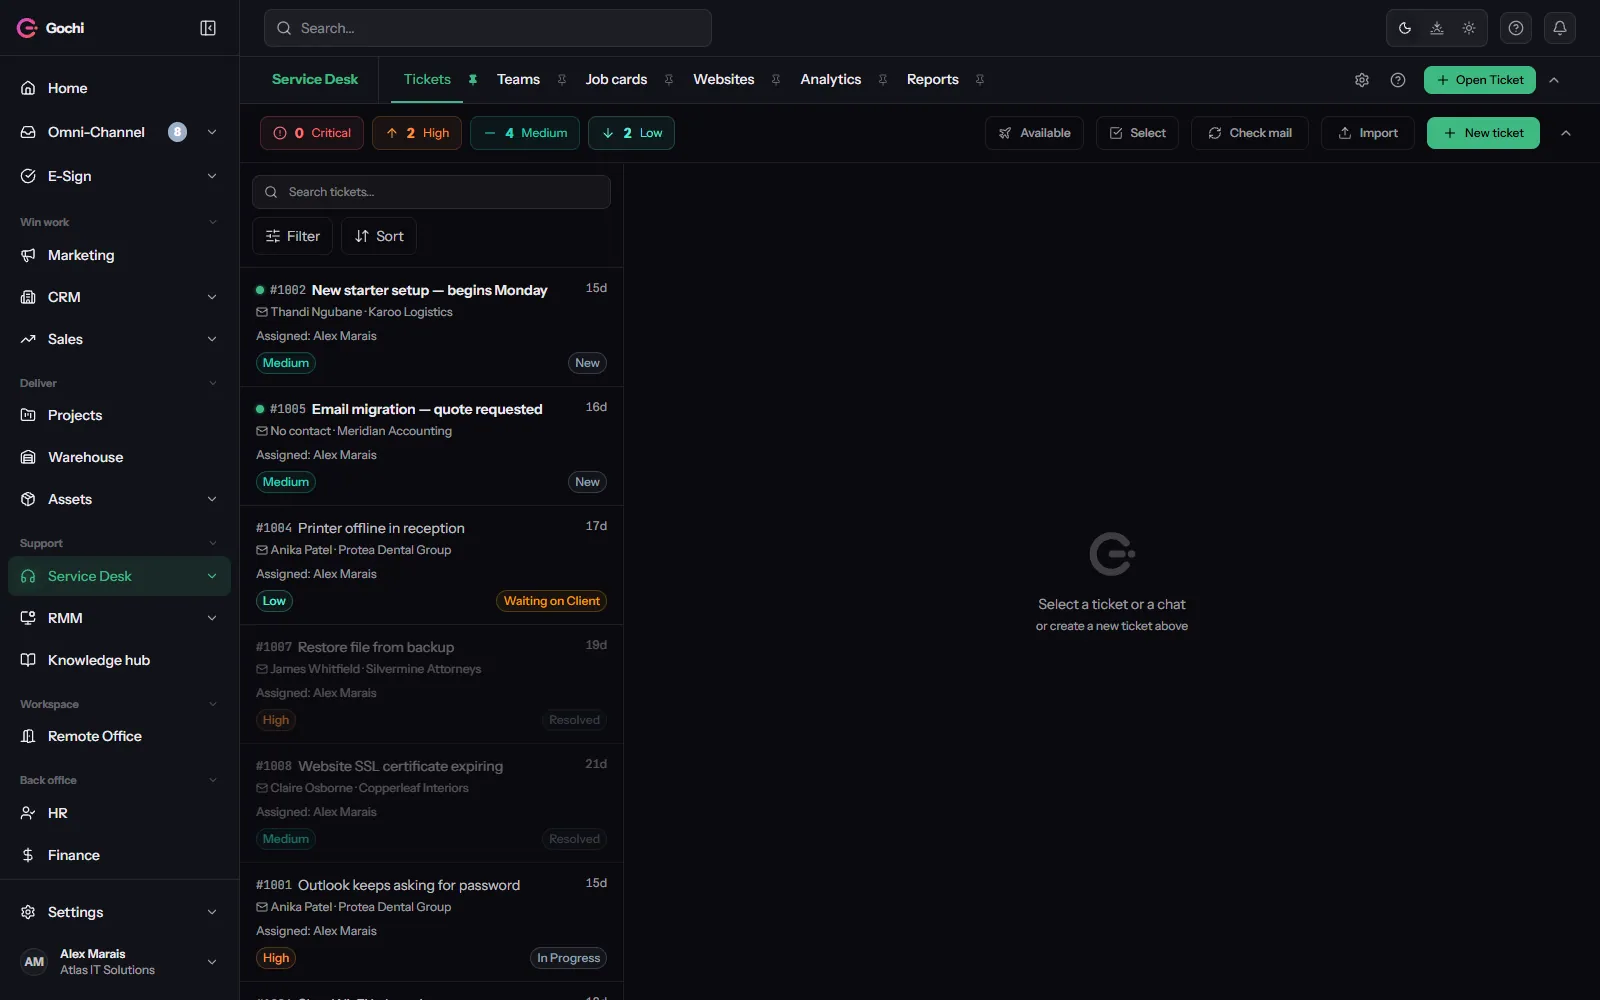Viewport: 1600px width, 1000px height.
Task: Collapse the tab bar chevron beside Open Ticket
Action: click(x=1554, y=80)
